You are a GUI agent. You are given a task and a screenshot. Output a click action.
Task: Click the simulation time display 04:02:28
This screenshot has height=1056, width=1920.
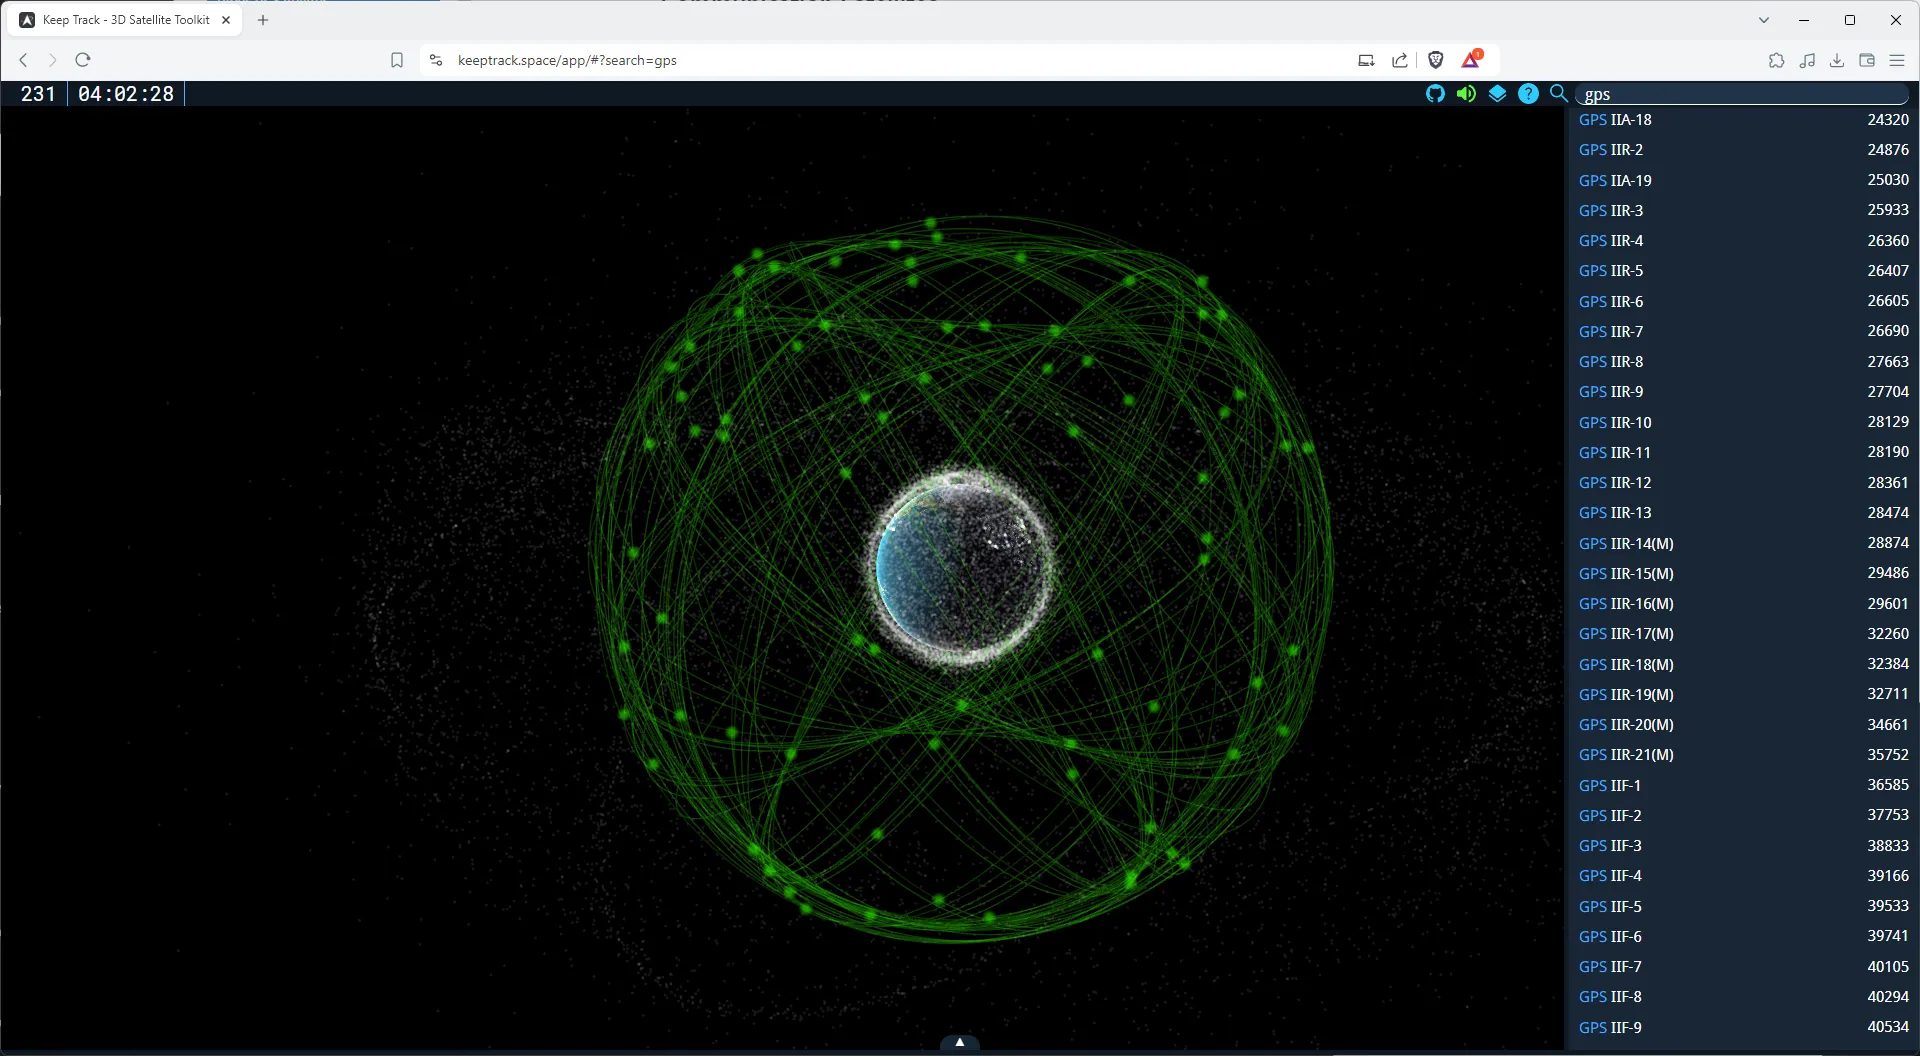point(126,93)
